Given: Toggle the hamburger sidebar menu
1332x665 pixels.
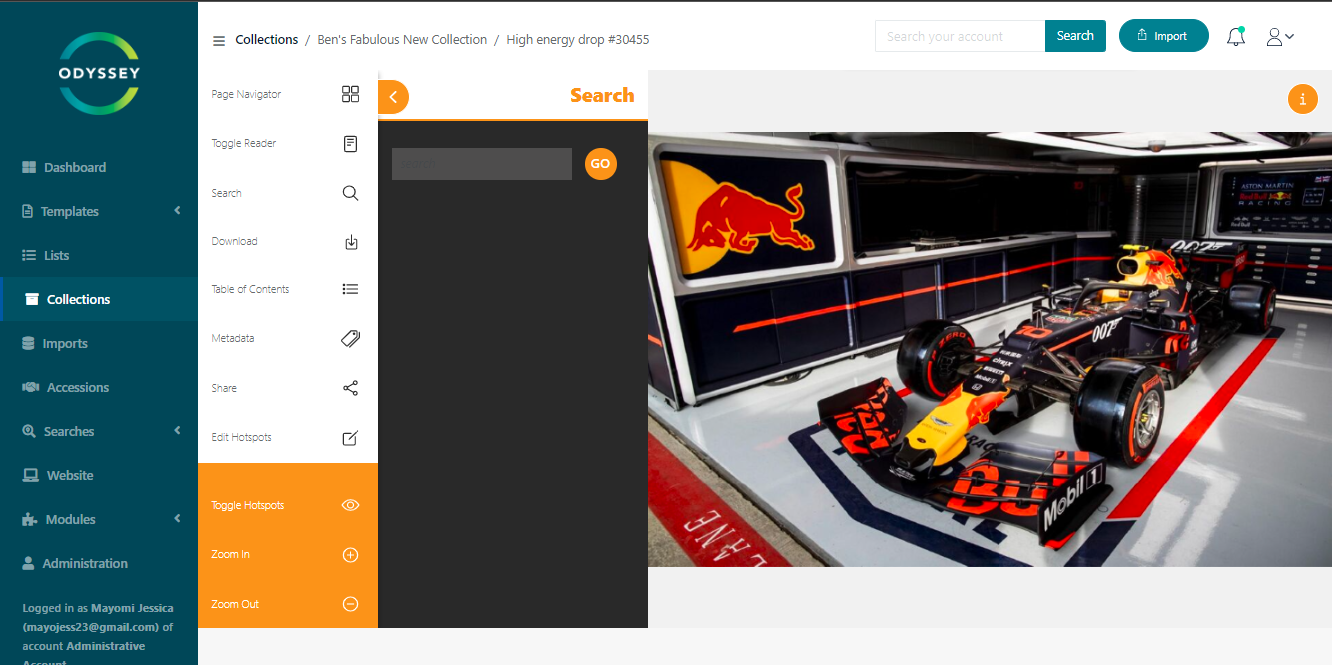Looking at the screenshot, I should pos(219,41).
